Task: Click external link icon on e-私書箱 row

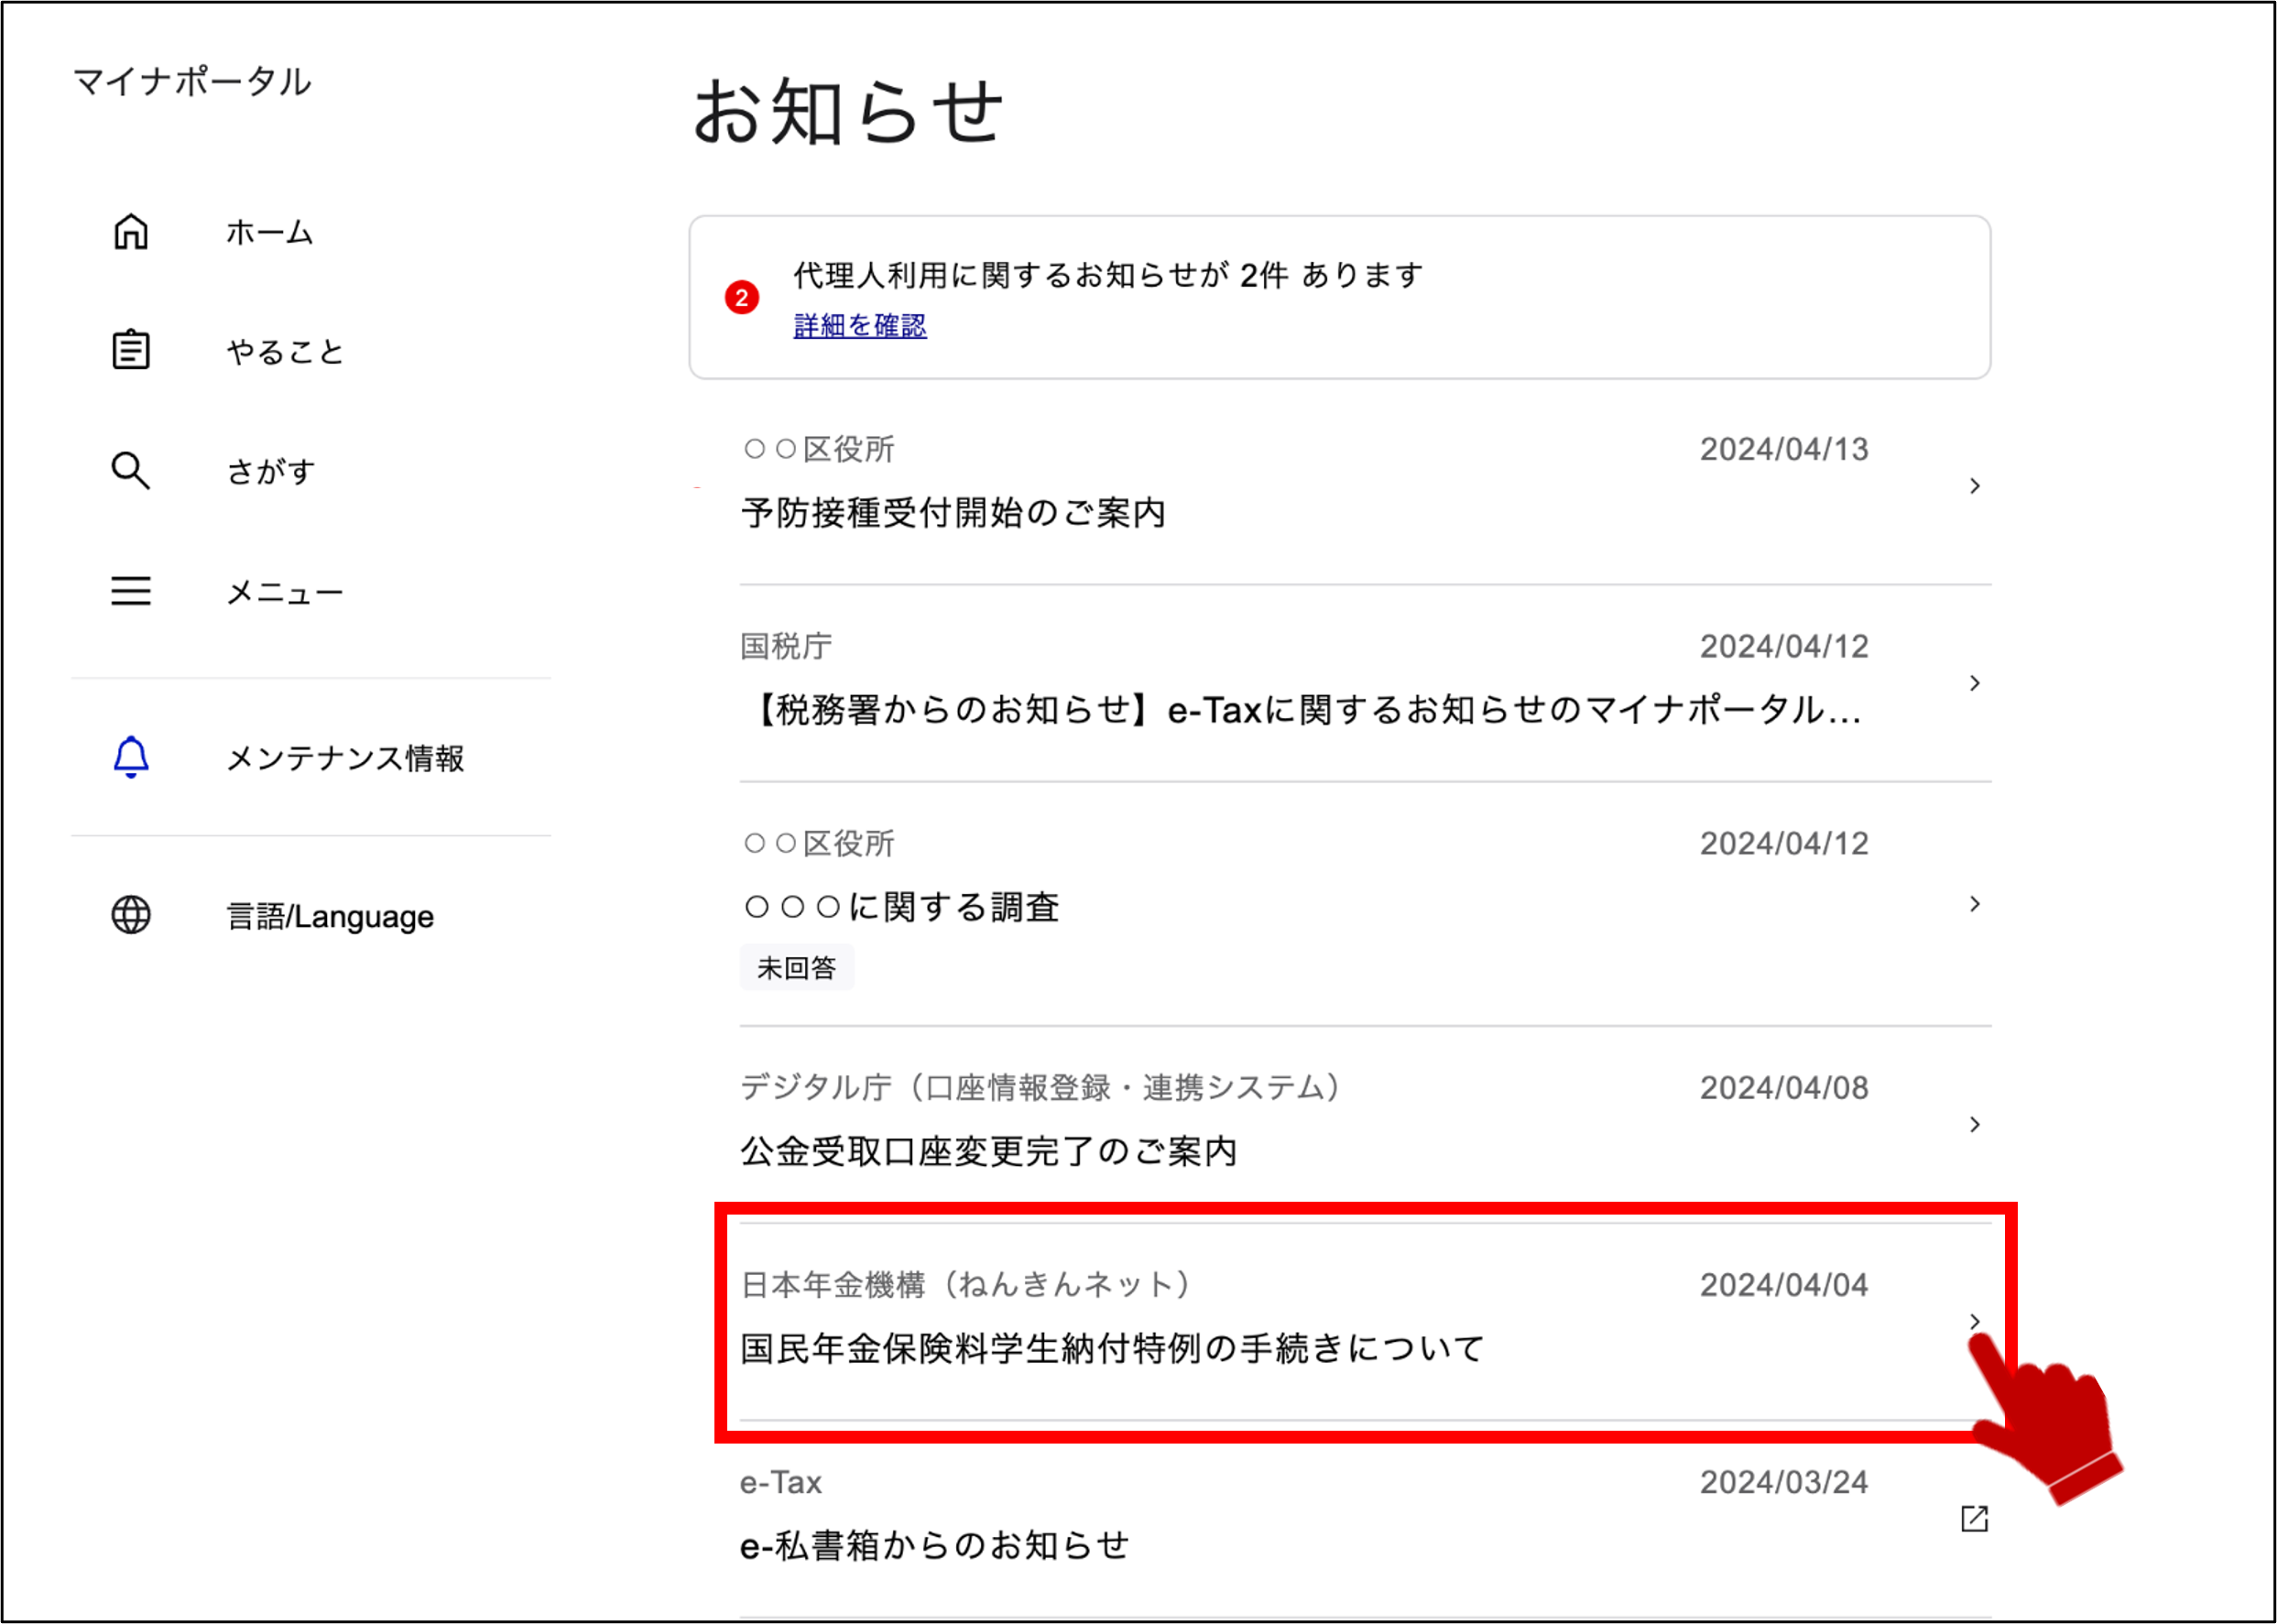Action: click(1974, 1519)
